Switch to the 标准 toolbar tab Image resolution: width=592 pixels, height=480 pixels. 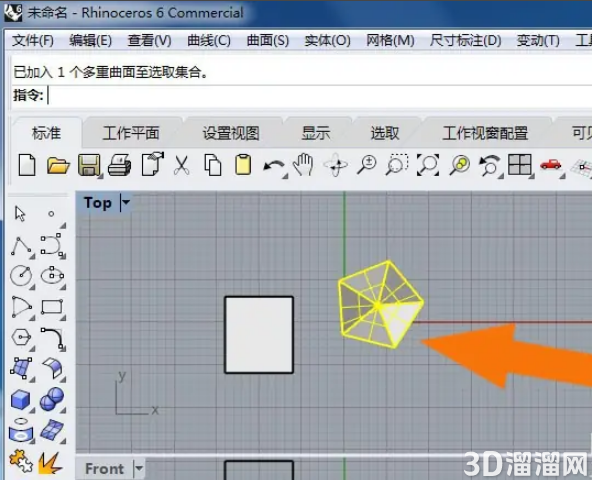[46, 133]
